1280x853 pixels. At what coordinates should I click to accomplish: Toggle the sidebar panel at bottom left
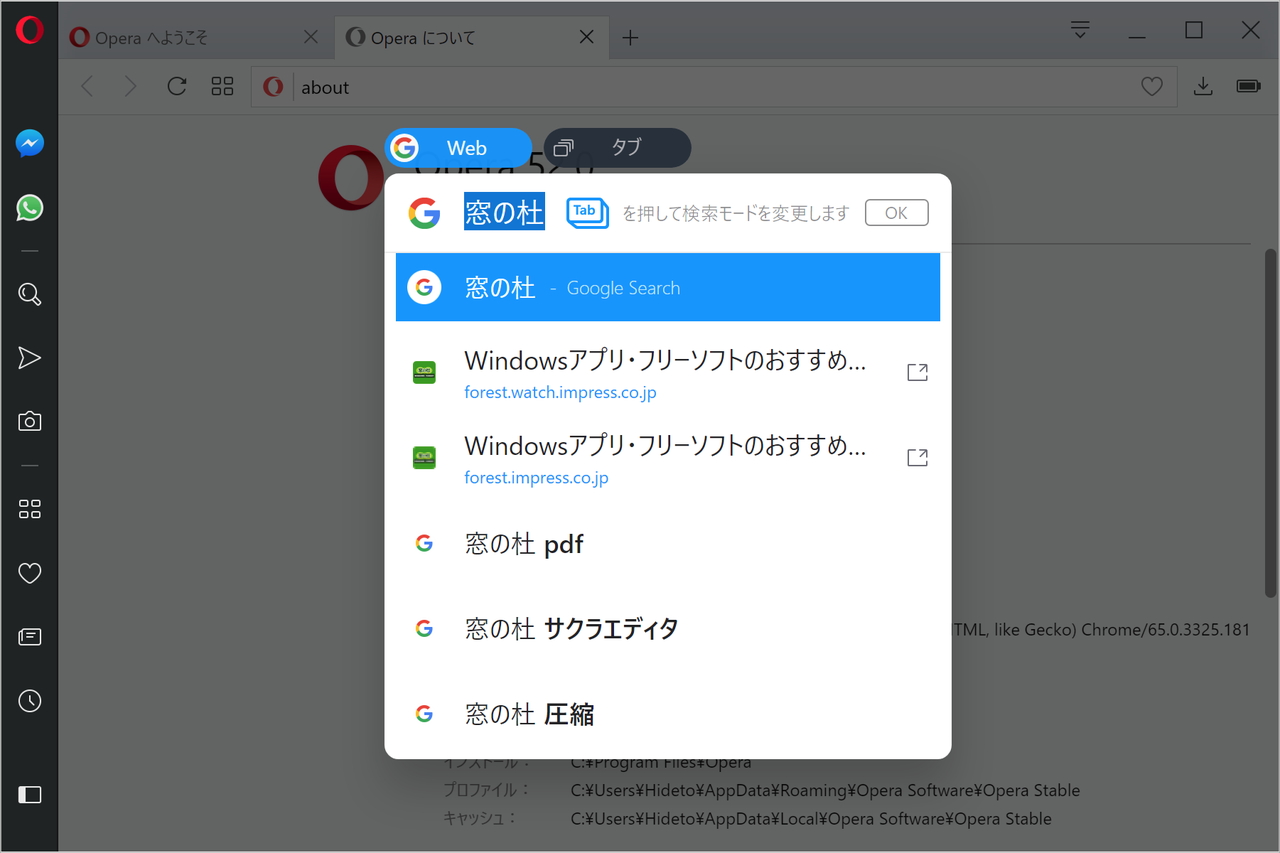[29, 795]
